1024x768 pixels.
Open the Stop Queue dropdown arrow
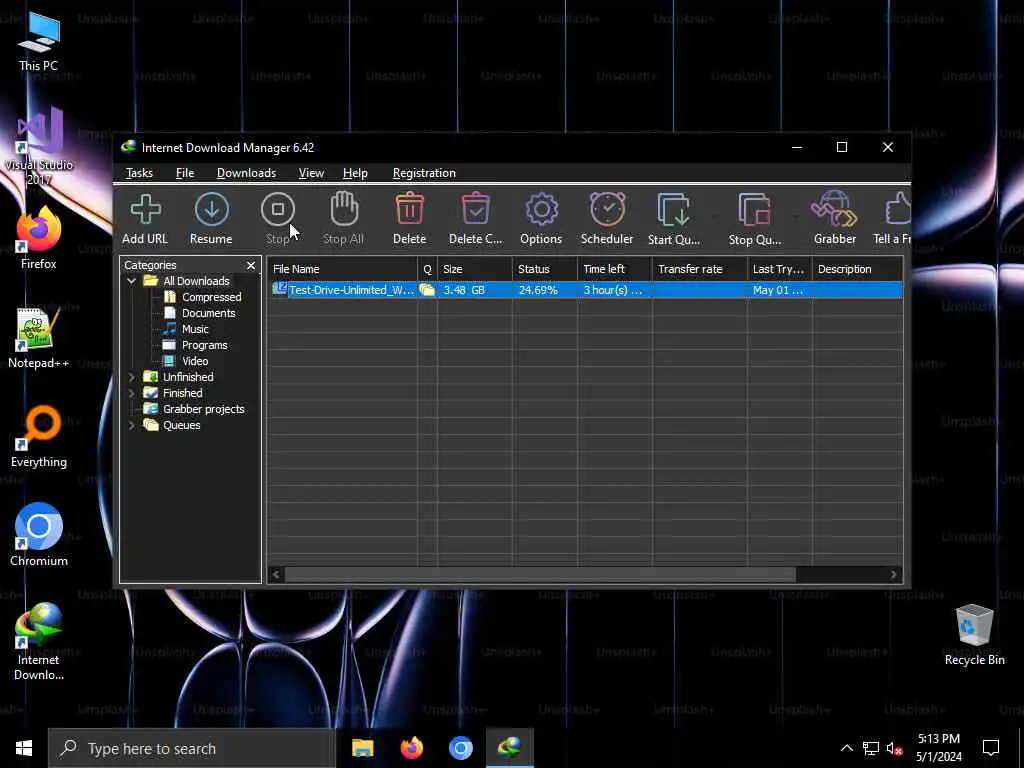coord(795,216)
